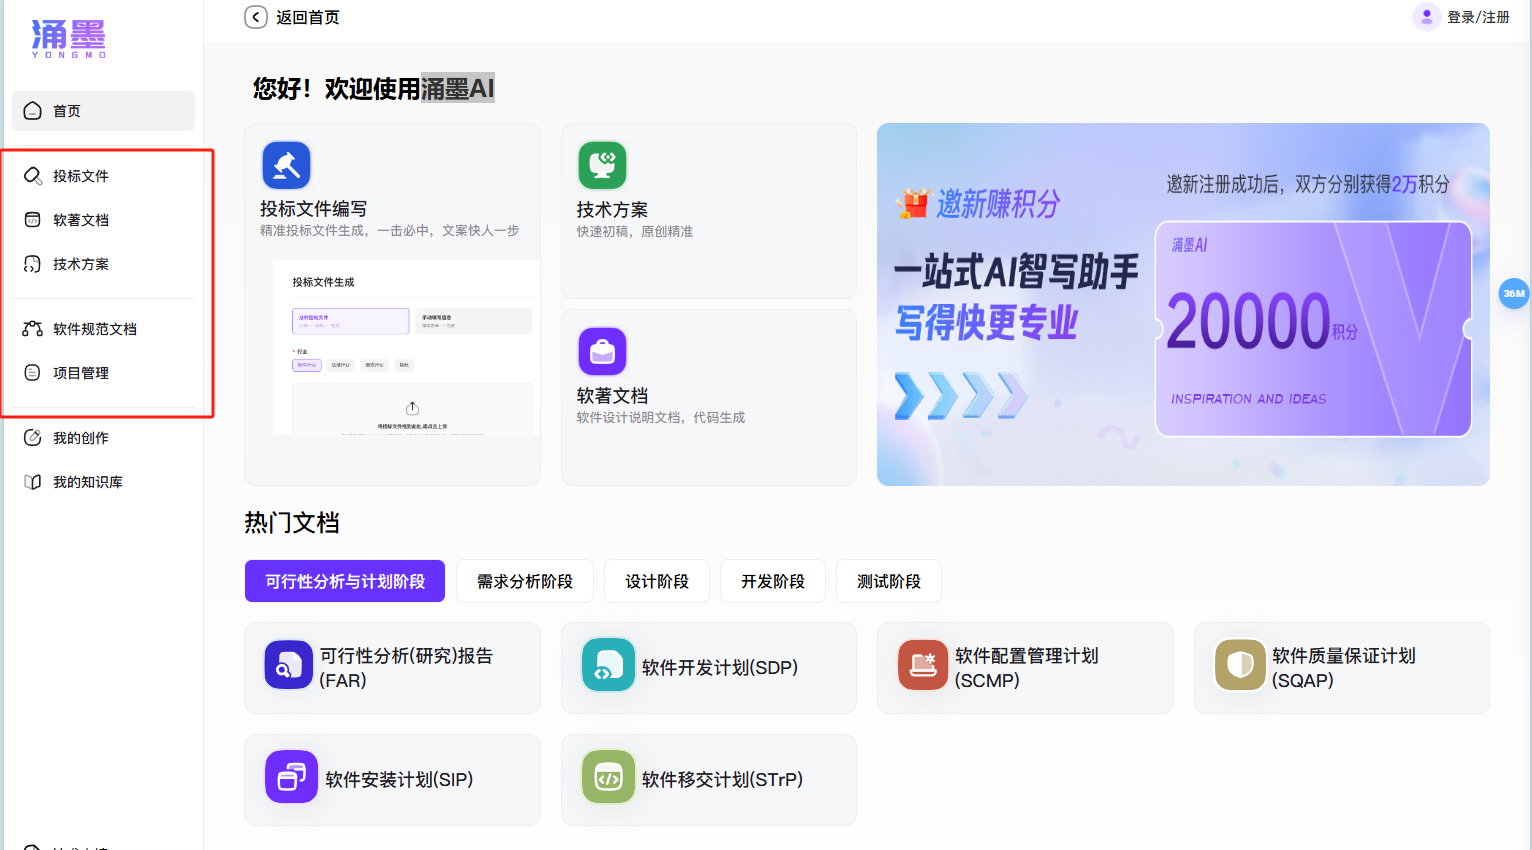Open 软件配置管理计划(SCMP) card
This screenshot has width=1532, height=850.
coord(1025,668)
